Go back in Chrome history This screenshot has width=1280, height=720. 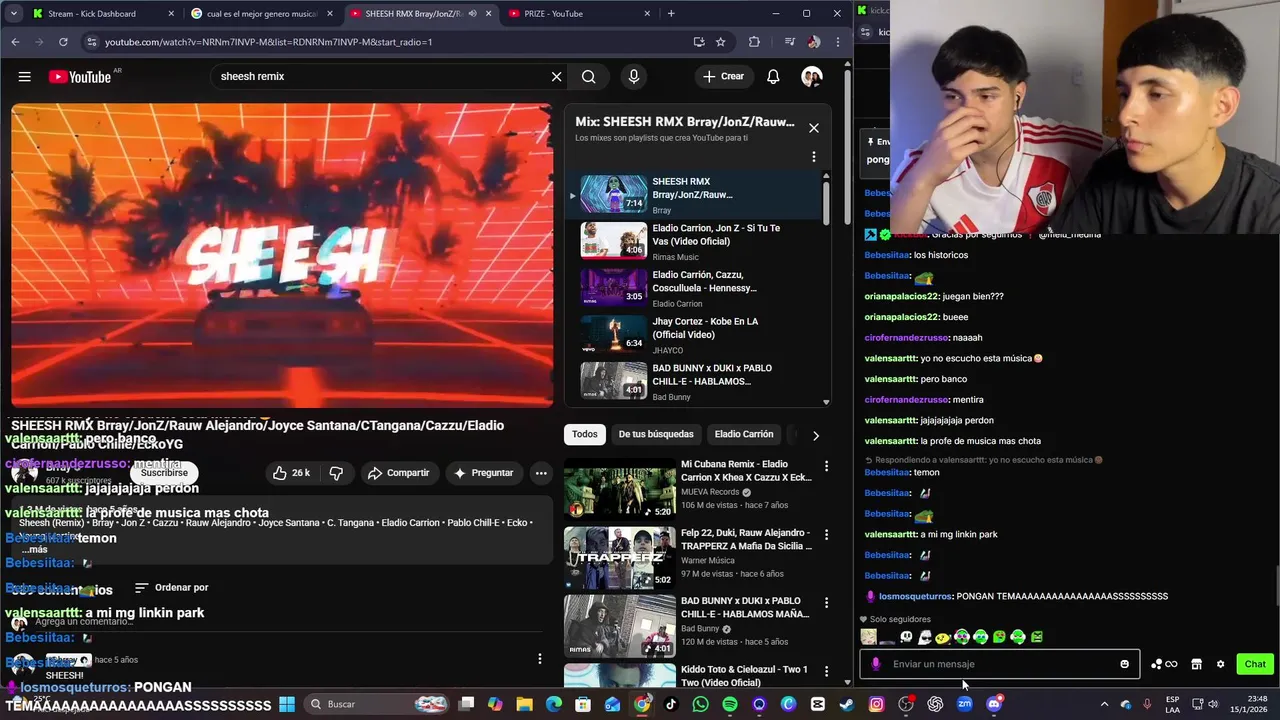click(x=15, y=42)
